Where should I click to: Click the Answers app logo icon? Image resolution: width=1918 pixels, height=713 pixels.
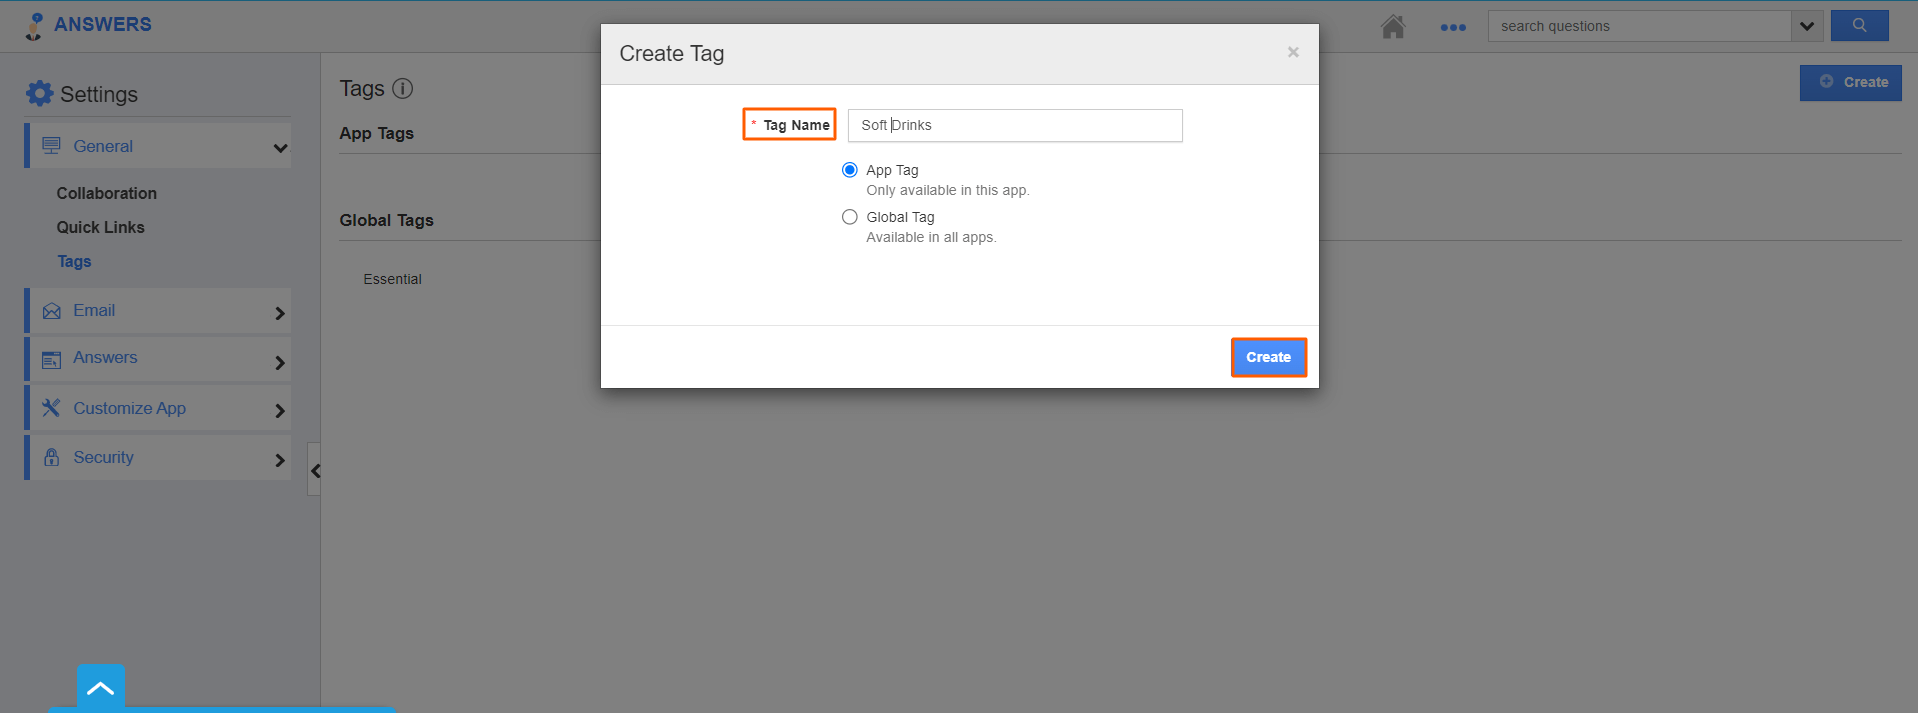34,26
